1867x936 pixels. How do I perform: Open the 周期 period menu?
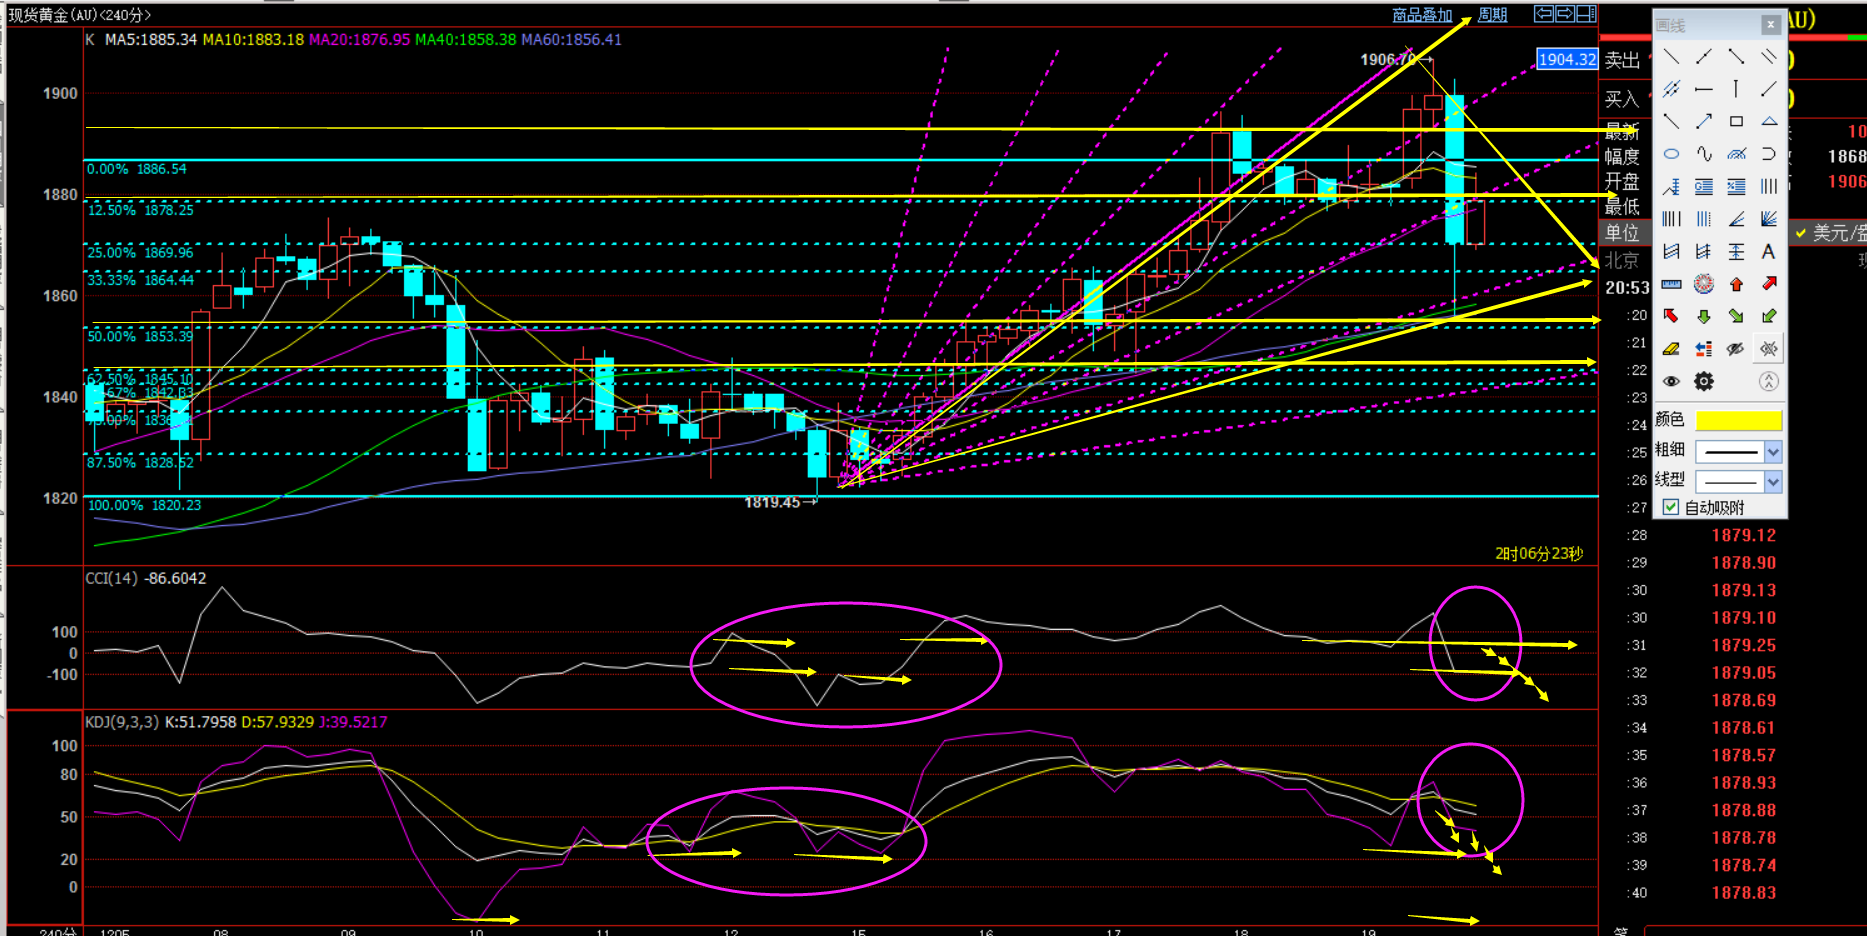point(1492,15)
